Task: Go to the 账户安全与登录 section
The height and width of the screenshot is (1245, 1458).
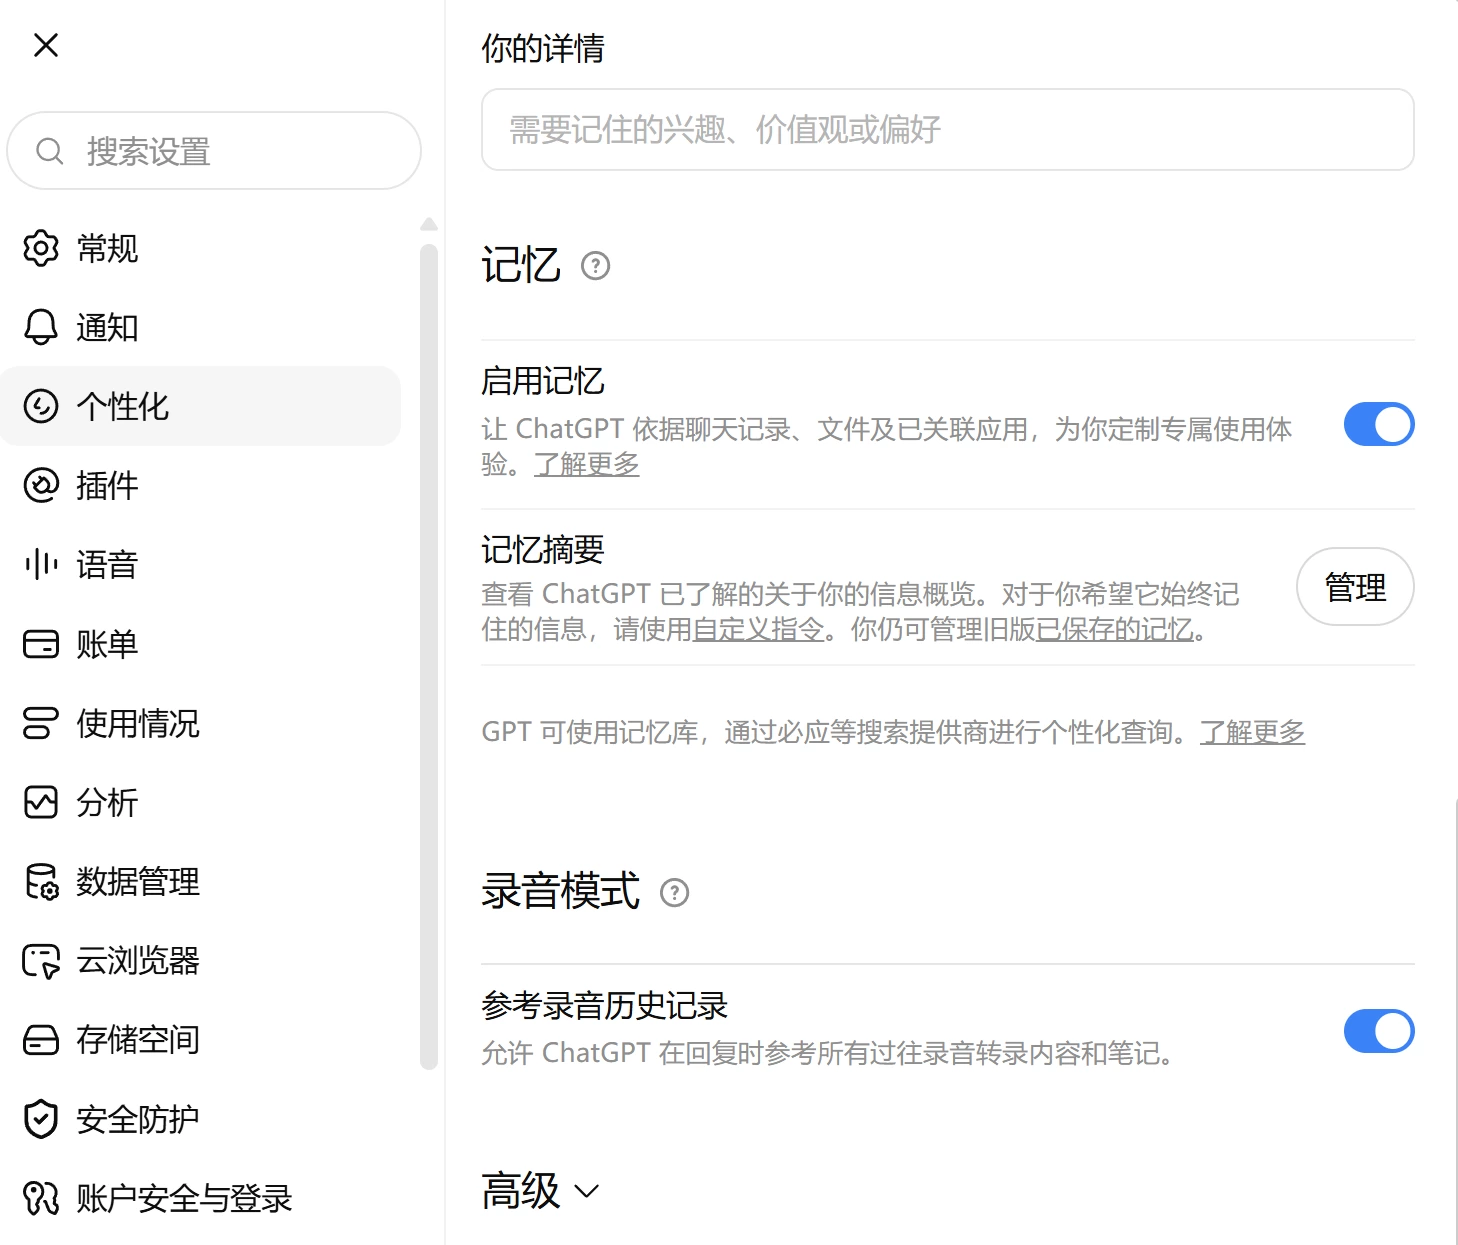Action: [200, 1198]
